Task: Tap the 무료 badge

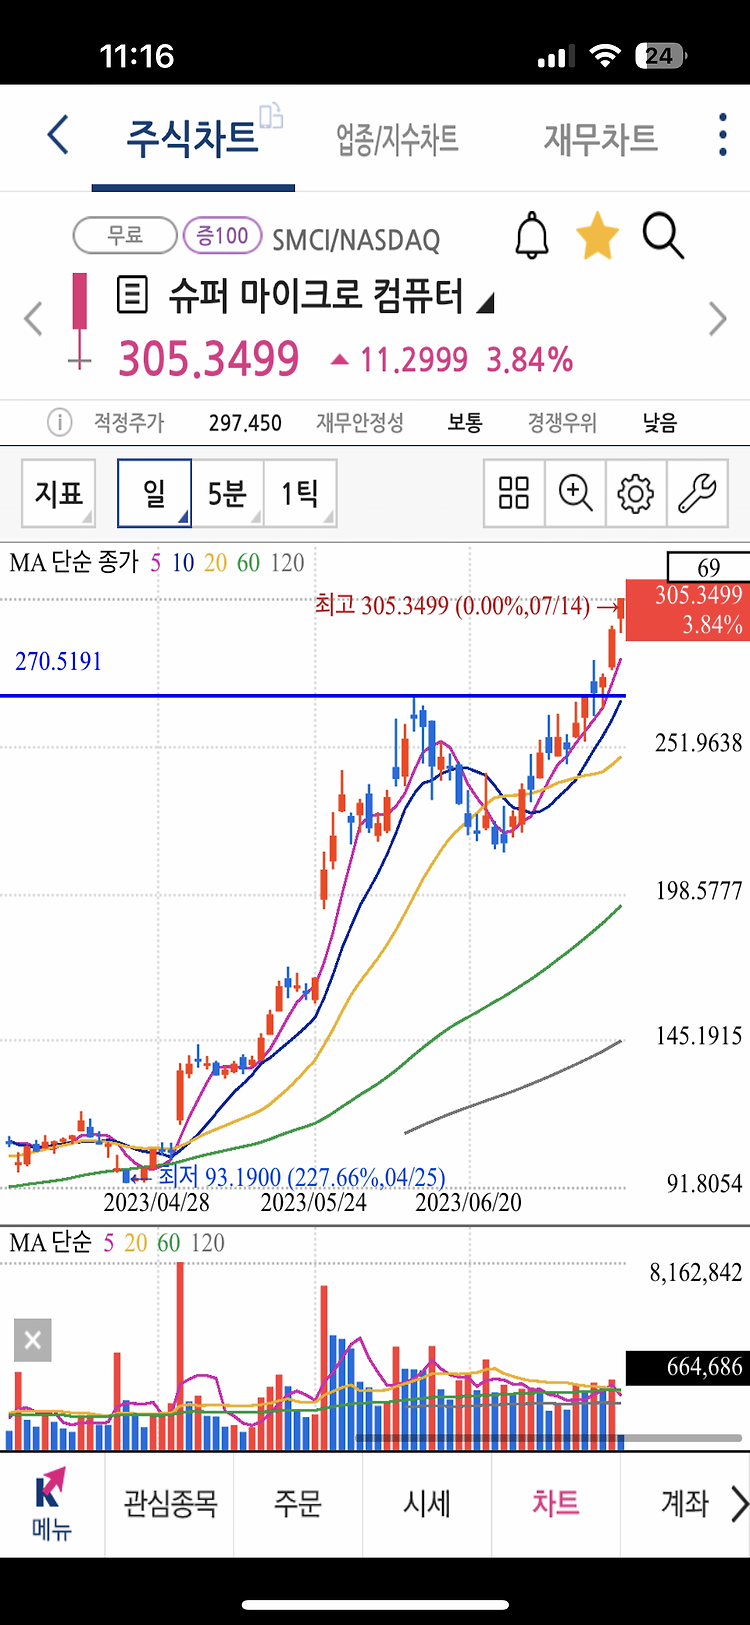Action: [x=125, y=236]
